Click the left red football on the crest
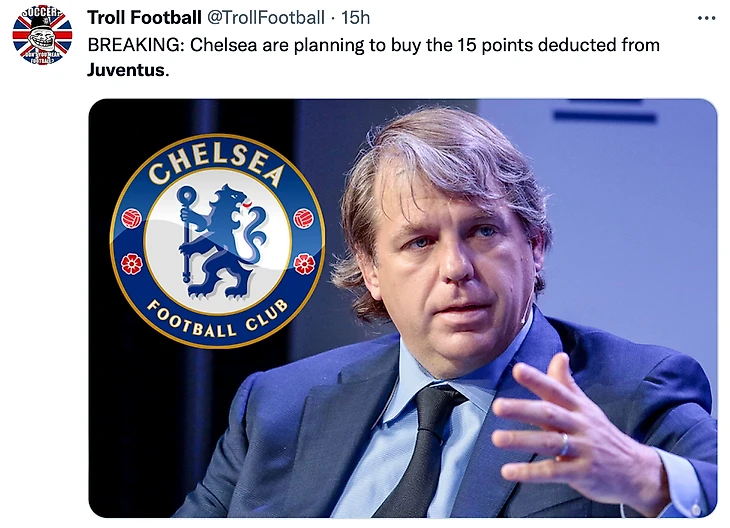Viewport: 730px width, 528px height. (131, 218)
